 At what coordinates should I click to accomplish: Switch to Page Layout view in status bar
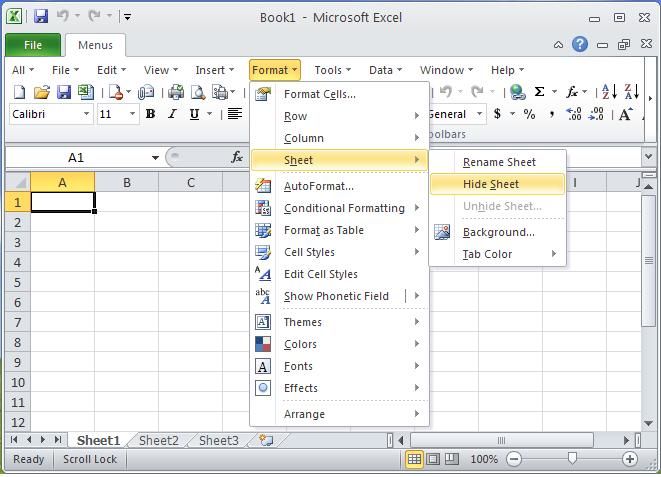pyautogui.click(x=433, y=459)
